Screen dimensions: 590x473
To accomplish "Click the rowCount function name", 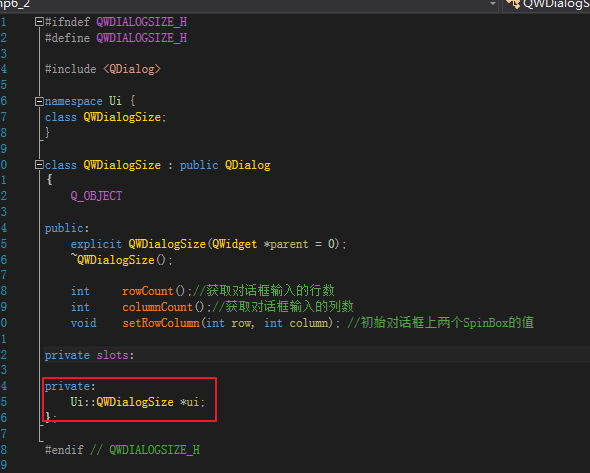I will pos(148,291).
